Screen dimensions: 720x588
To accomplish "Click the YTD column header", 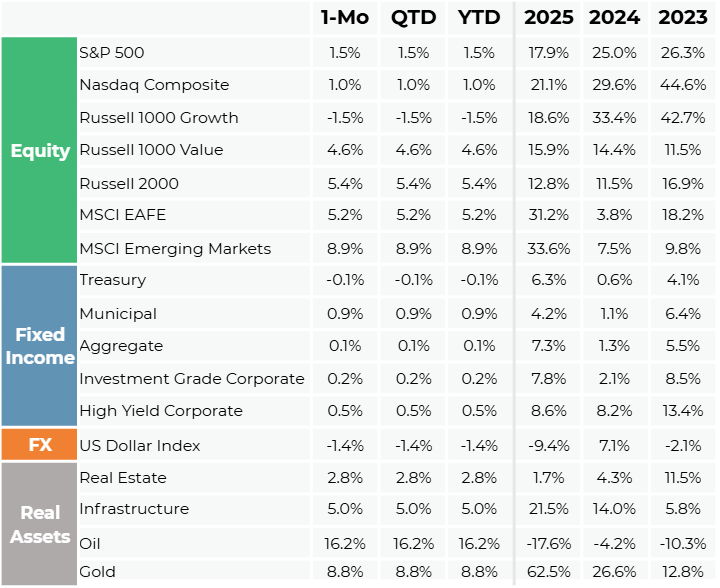I will click(479, 18).
